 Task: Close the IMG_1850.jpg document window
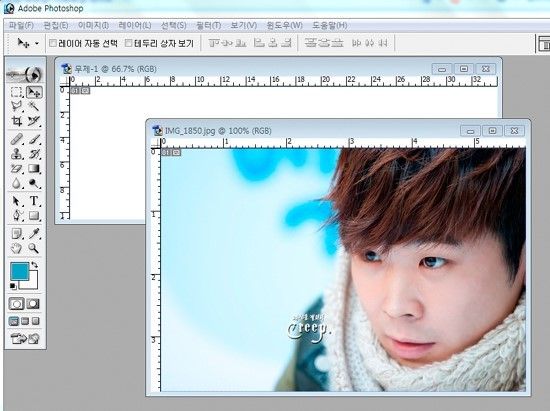point(514,131)
